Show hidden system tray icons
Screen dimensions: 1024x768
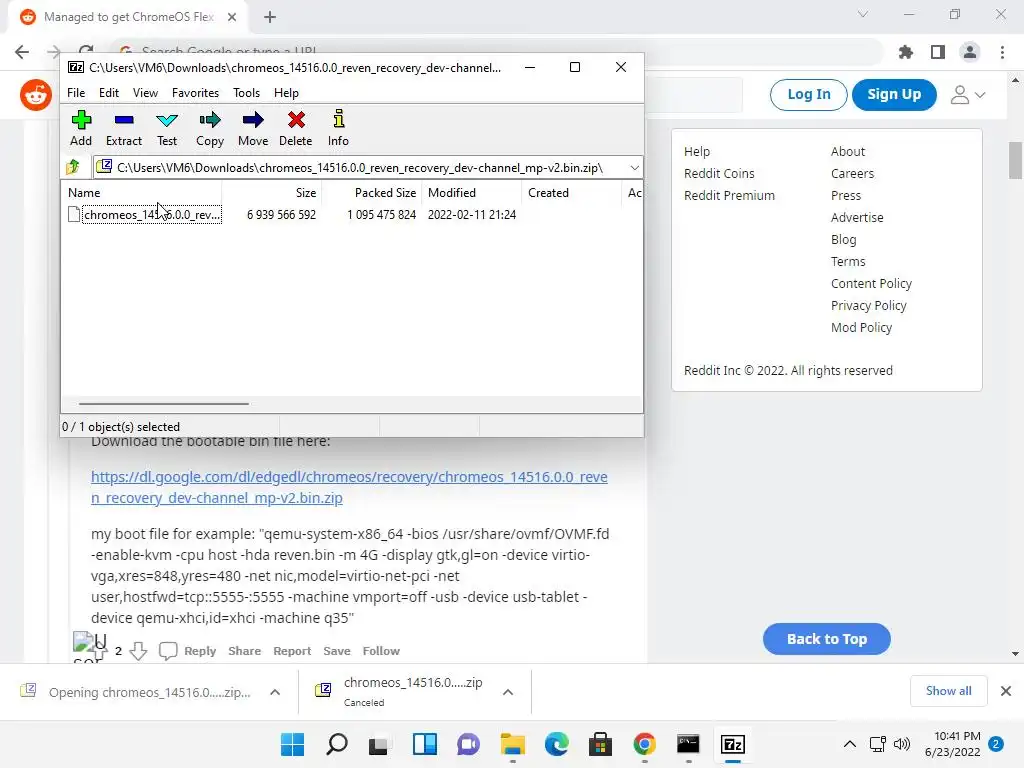coord(850,744)
